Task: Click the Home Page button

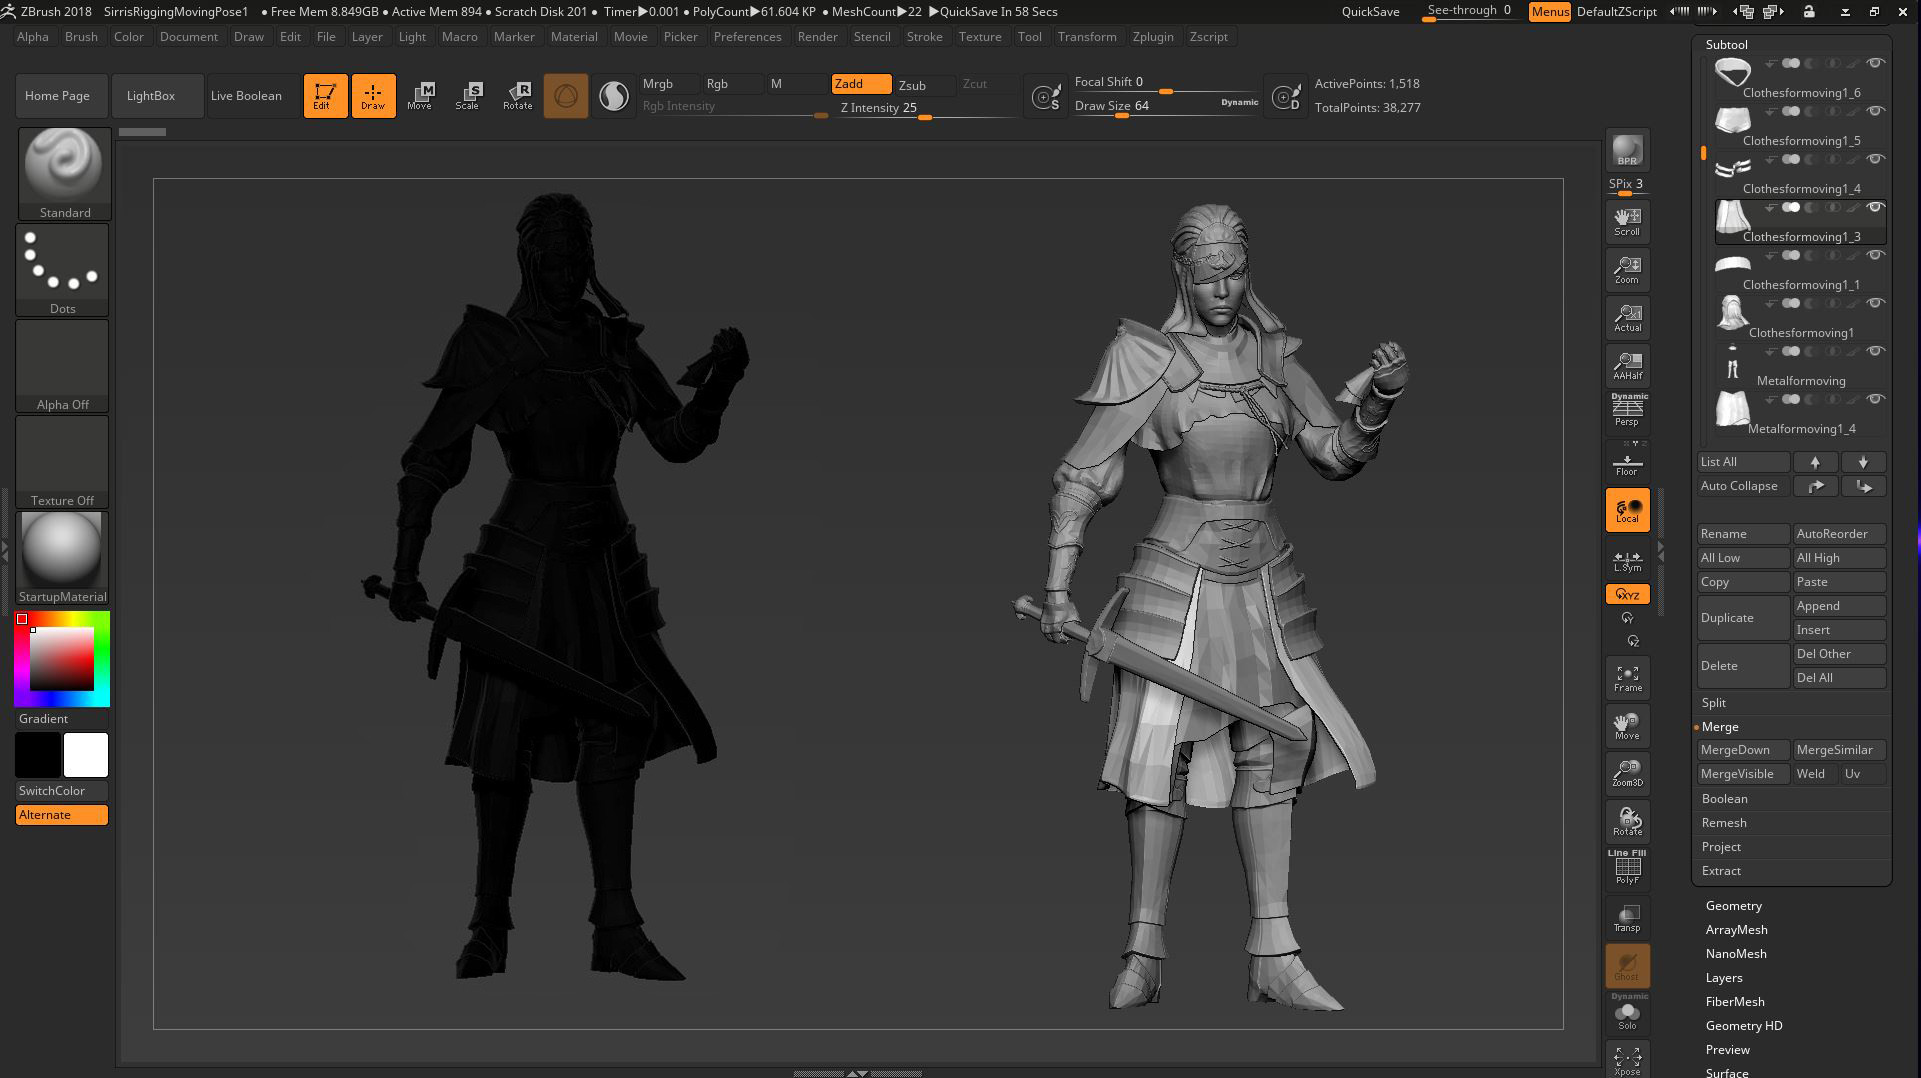Action: 62,96
